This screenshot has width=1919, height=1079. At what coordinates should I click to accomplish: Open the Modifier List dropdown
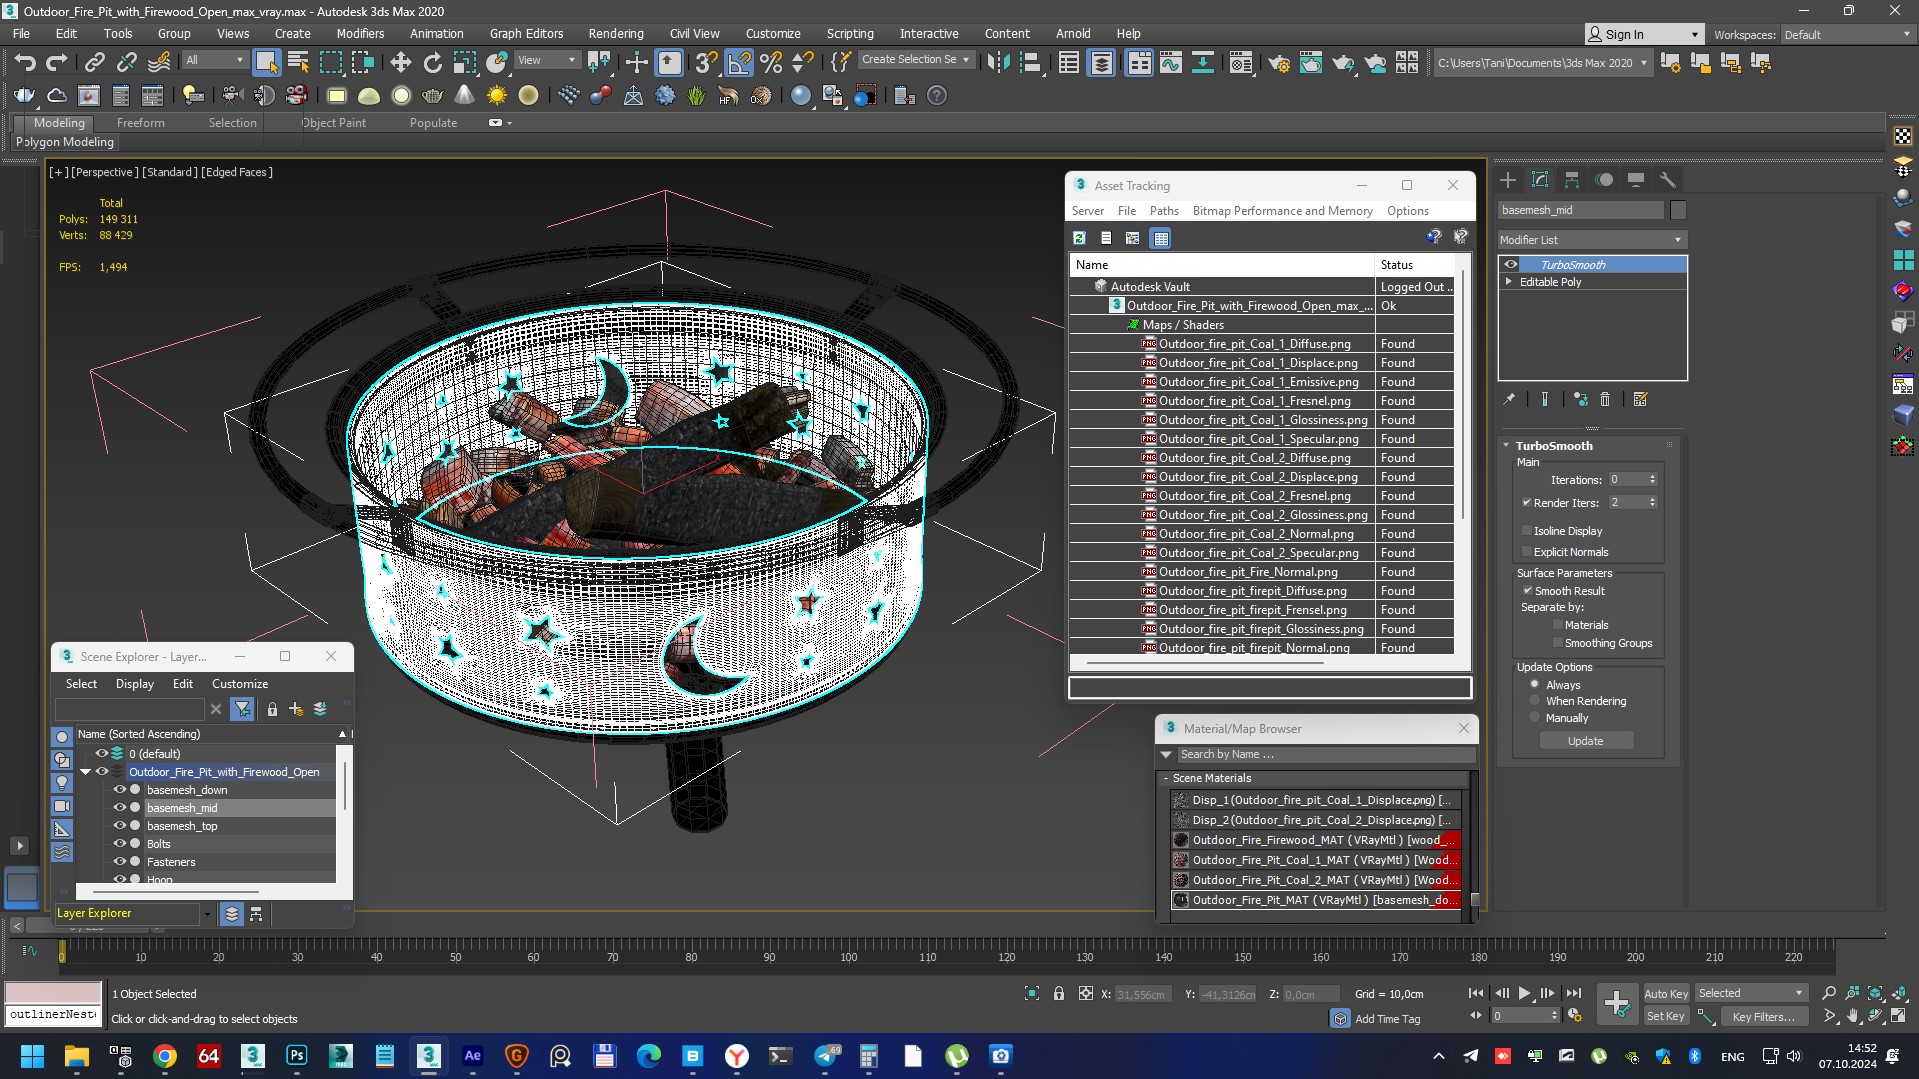(1592, 240)
